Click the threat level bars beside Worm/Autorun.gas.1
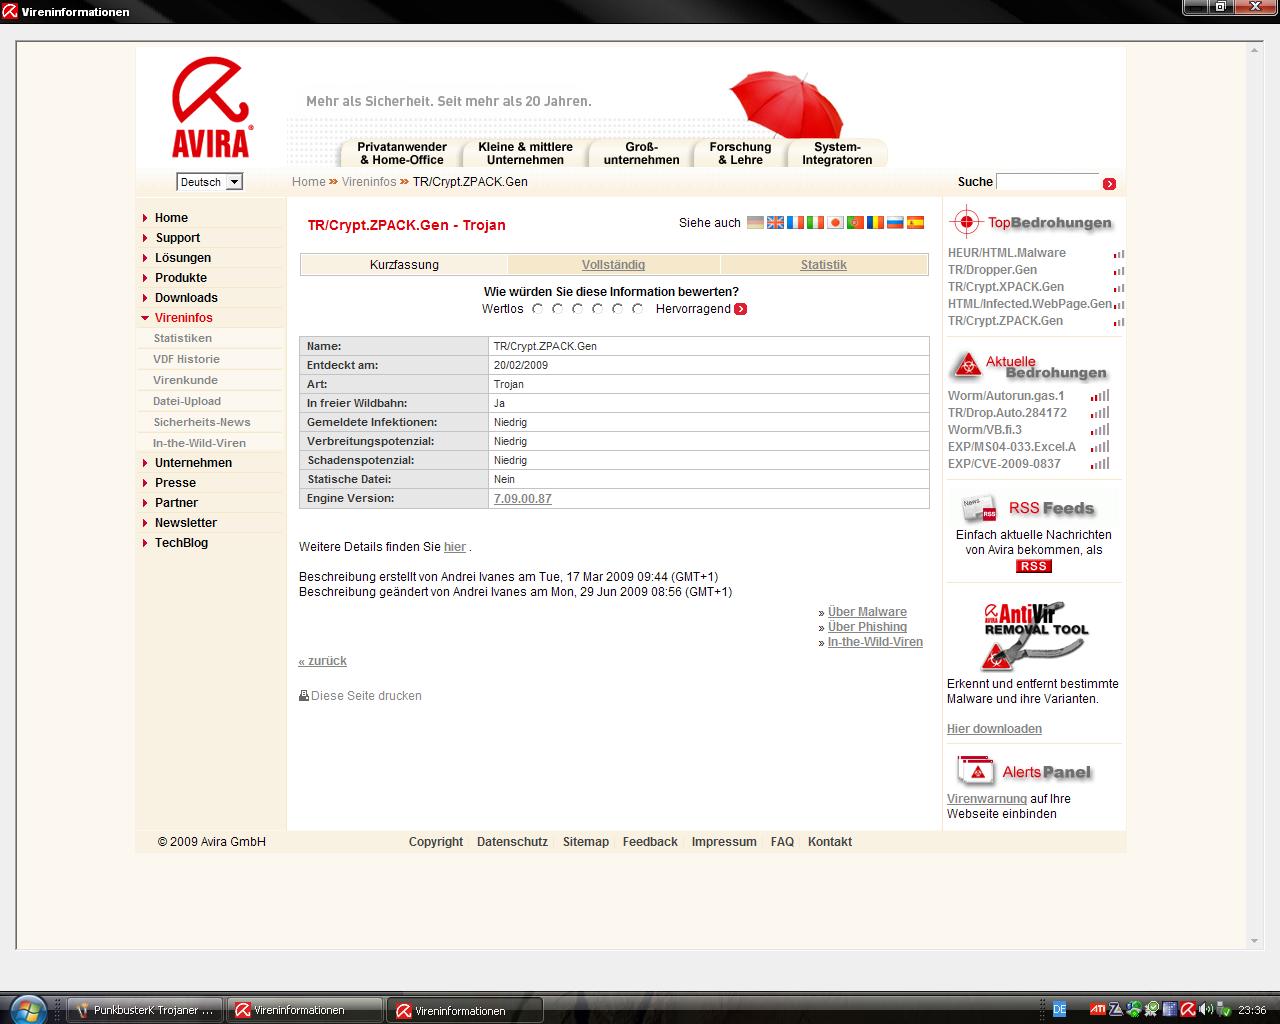 [x=1100, y=396]
